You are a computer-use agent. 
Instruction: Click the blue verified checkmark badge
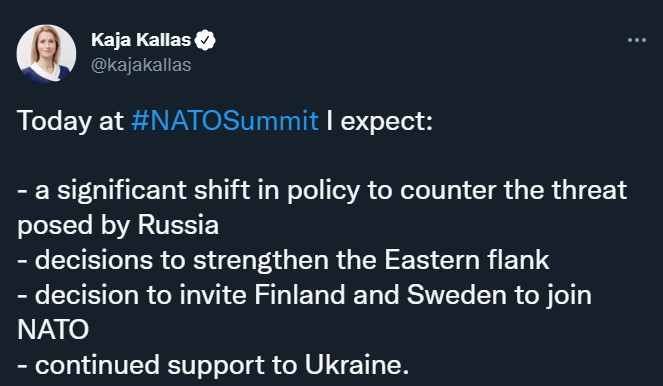(x=205, y=40)
